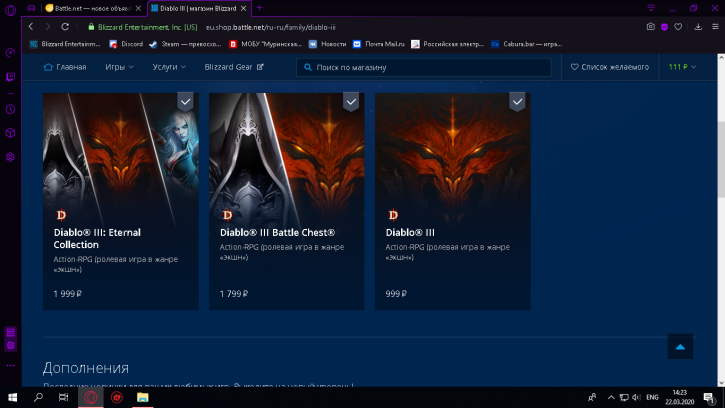Click the magnifier icon in the shop search

click(307, 67)
